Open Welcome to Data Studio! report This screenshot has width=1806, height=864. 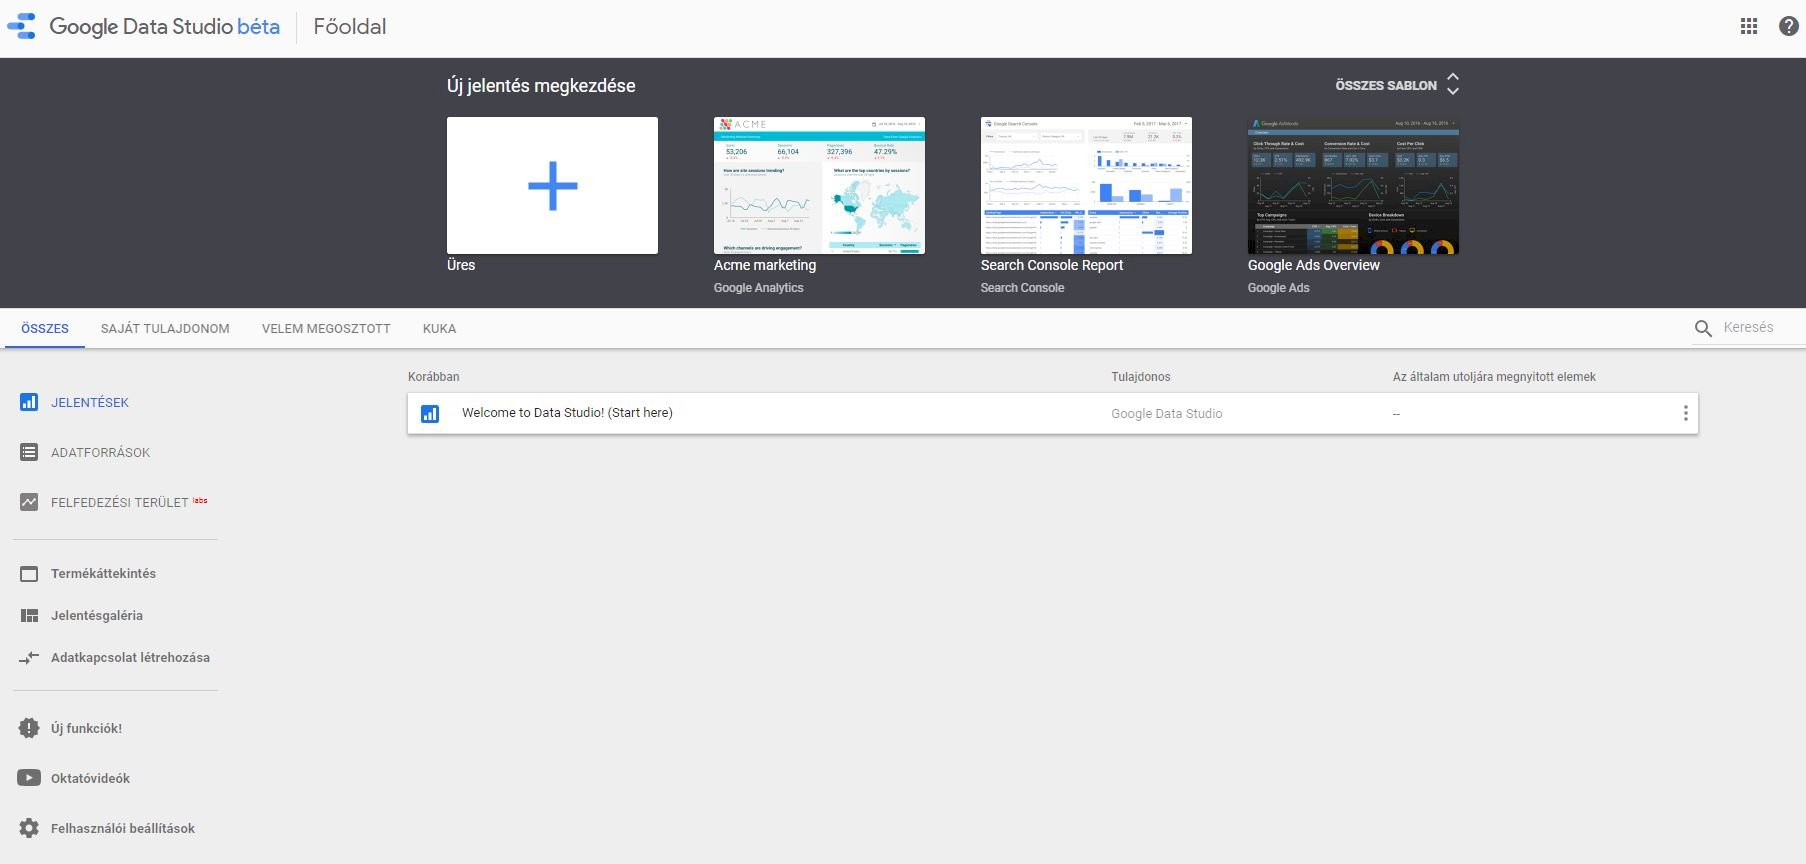[567, 413]
